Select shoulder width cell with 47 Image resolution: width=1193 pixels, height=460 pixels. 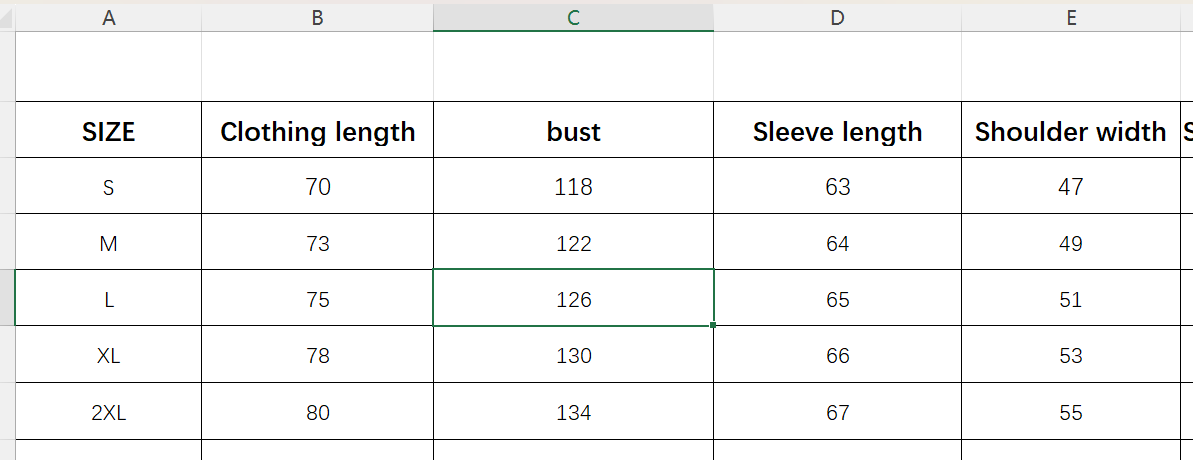click(x=1071, y=187)
